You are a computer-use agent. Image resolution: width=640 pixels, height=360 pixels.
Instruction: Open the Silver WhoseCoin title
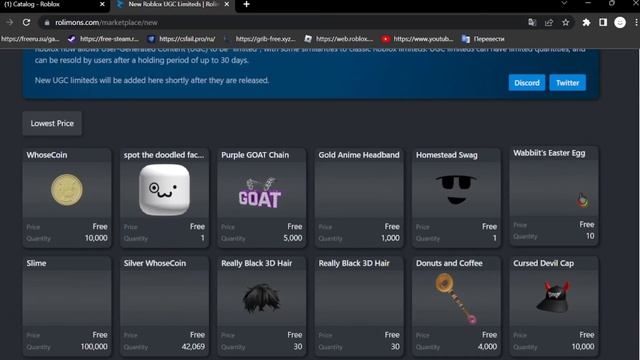[155, 263]
